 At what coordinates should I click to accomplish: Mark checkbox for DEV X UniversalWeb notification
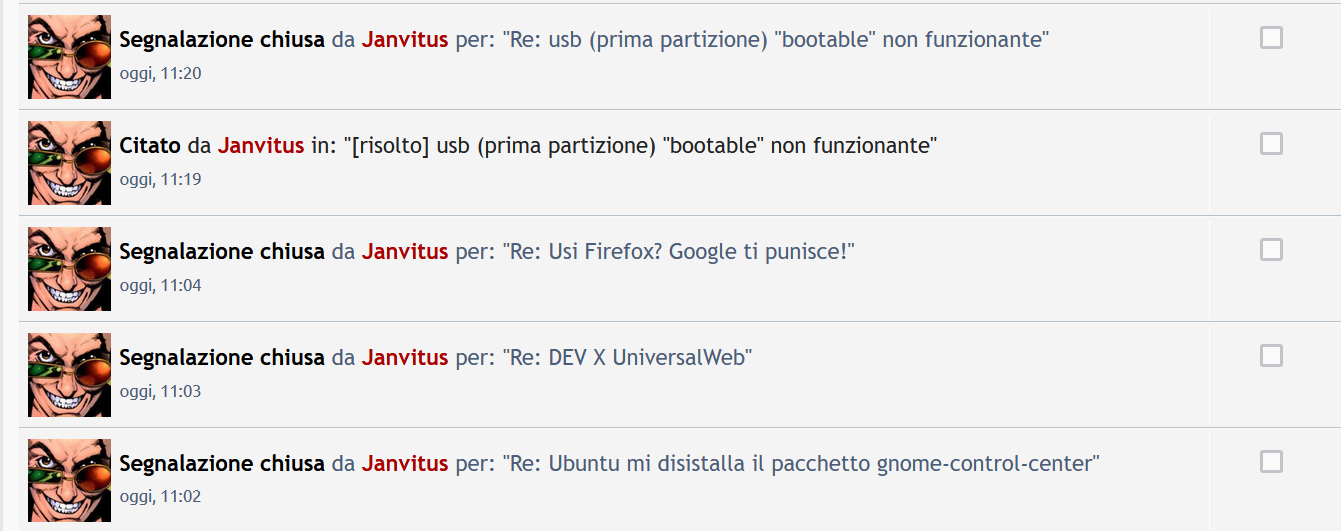pos(1271,356)
